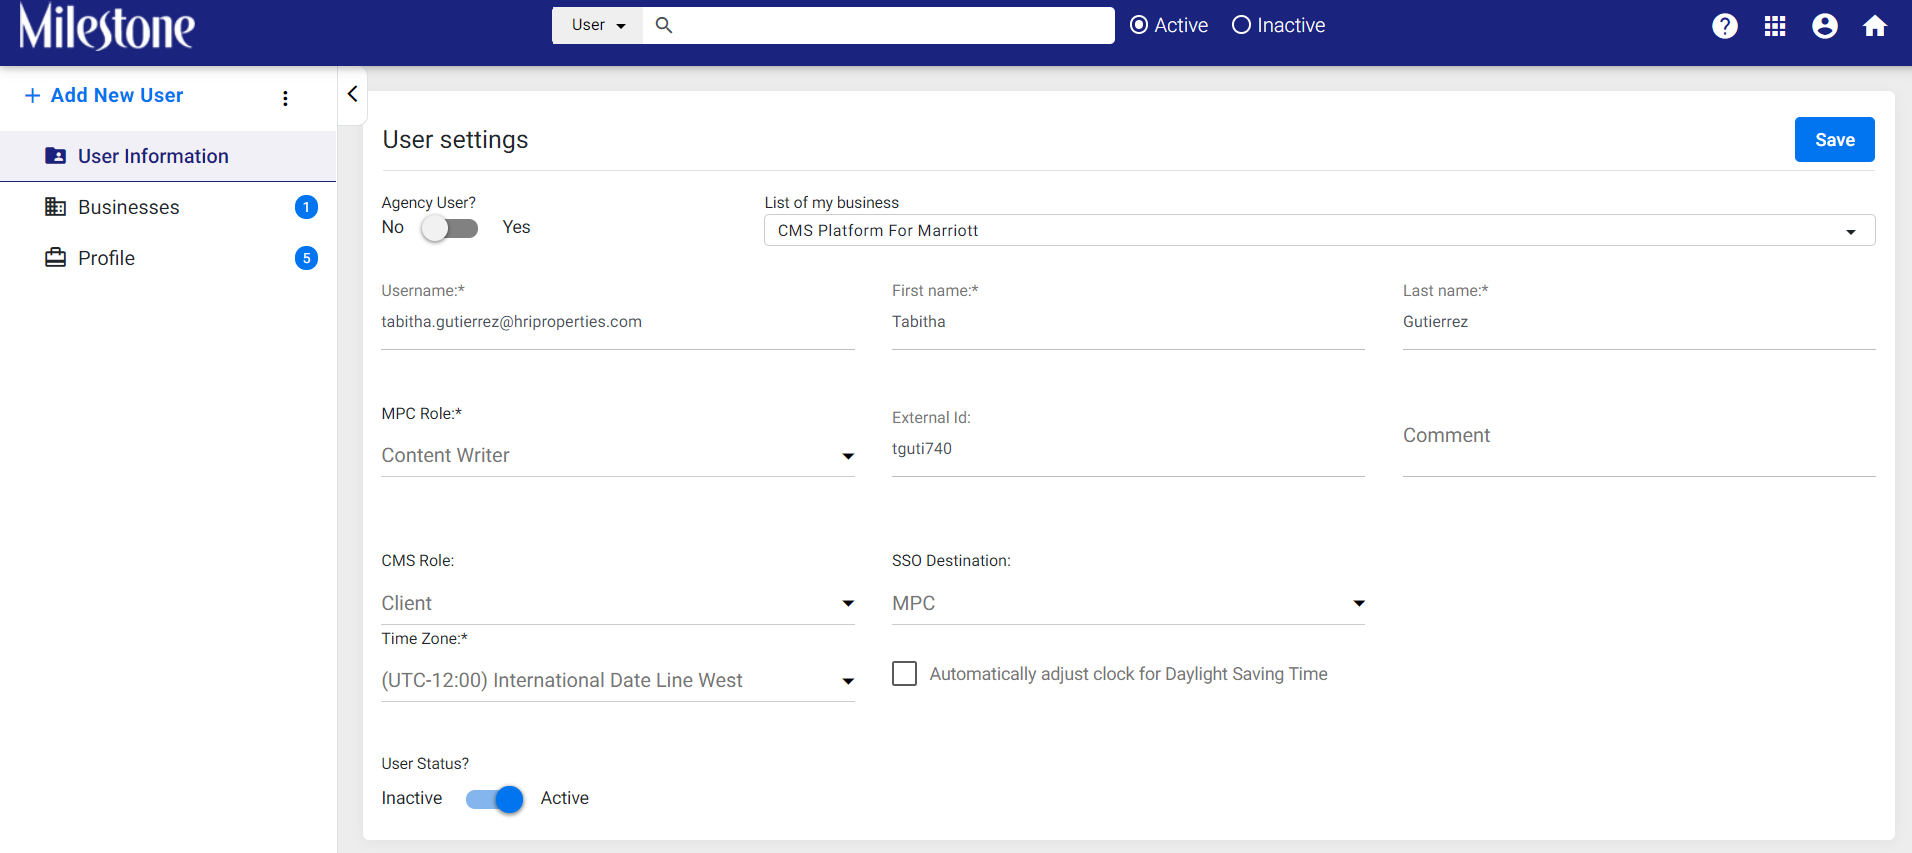Click the External Id input field

pyautogui.click(x=1128, y=449)
